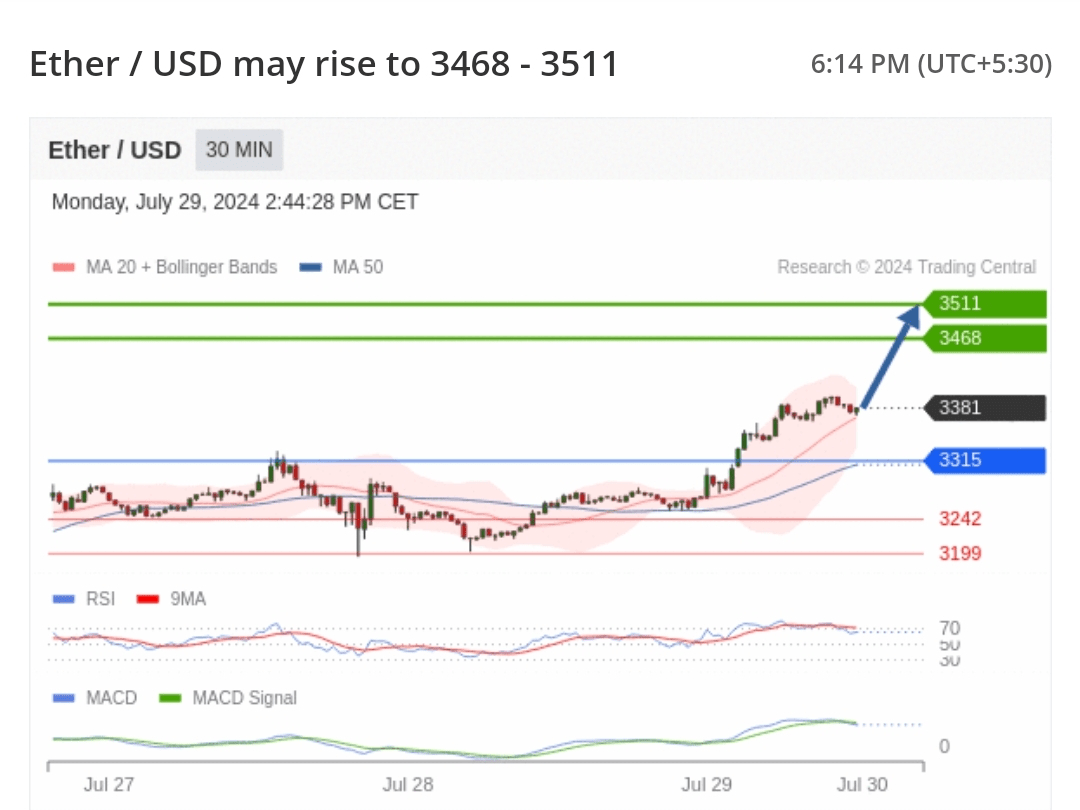1080x810 pixels.
Task: Click the RSI legend marker
Action: [x=63, y=599]
